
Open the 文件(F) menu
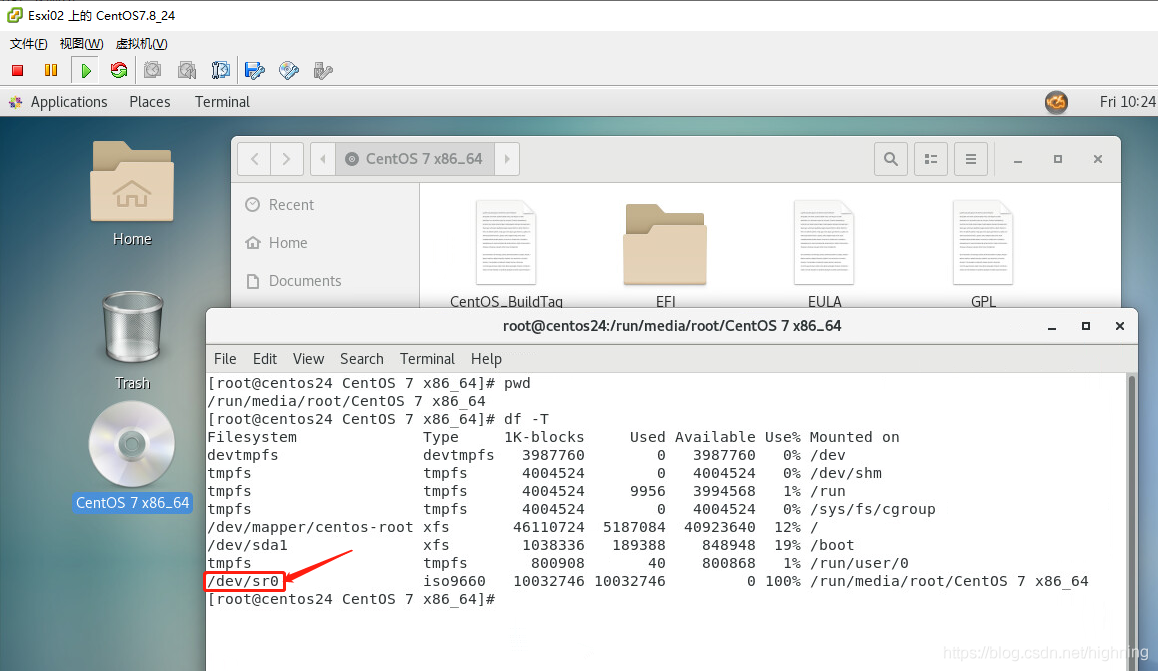(28, 44)
